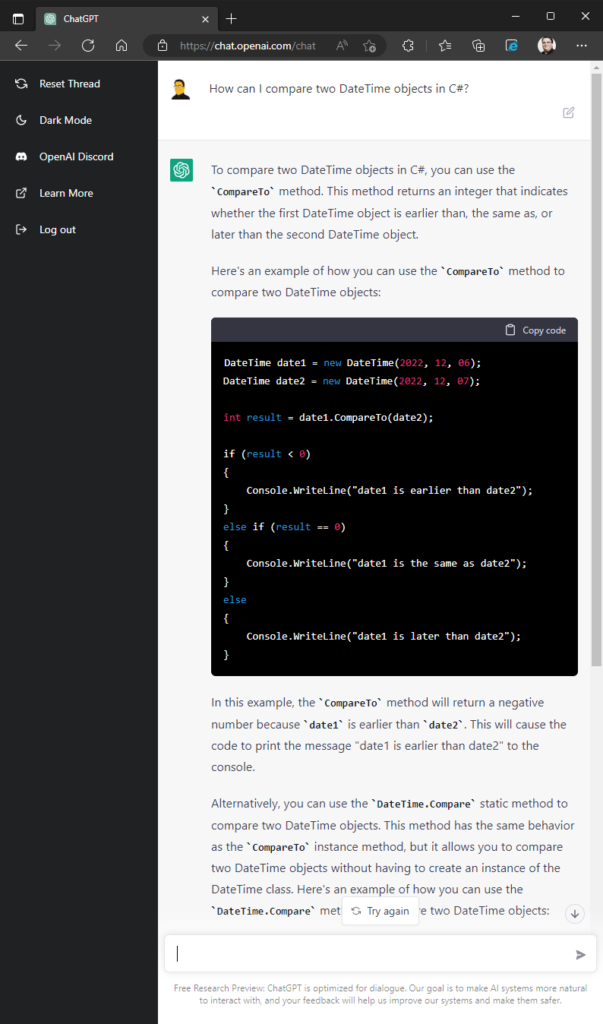This screenshot has width=603, height=1024.
Task: Open a new browser tab
Action: 231,18
